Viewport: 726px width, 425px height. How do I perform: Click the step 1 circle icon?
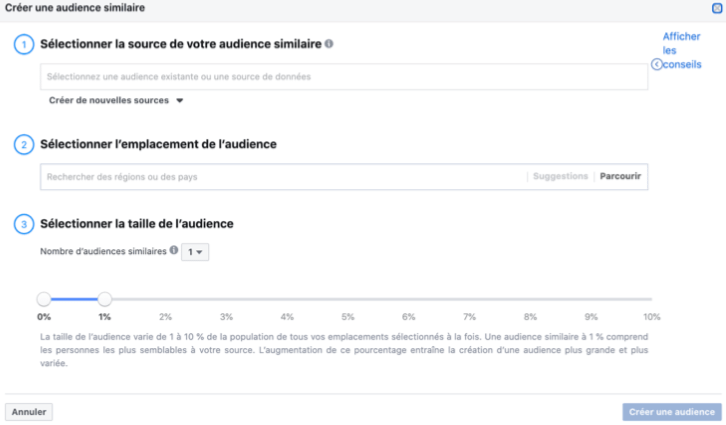click(x=24, y=44)
